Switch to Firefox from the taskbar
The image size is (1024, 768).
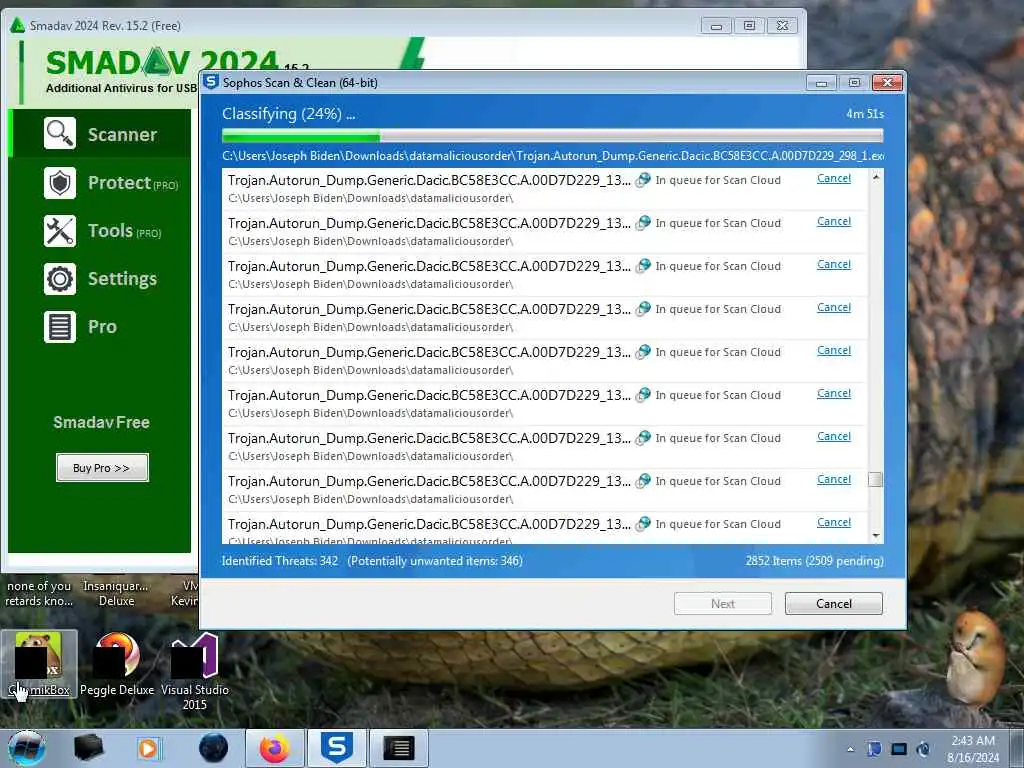[274, 748]
